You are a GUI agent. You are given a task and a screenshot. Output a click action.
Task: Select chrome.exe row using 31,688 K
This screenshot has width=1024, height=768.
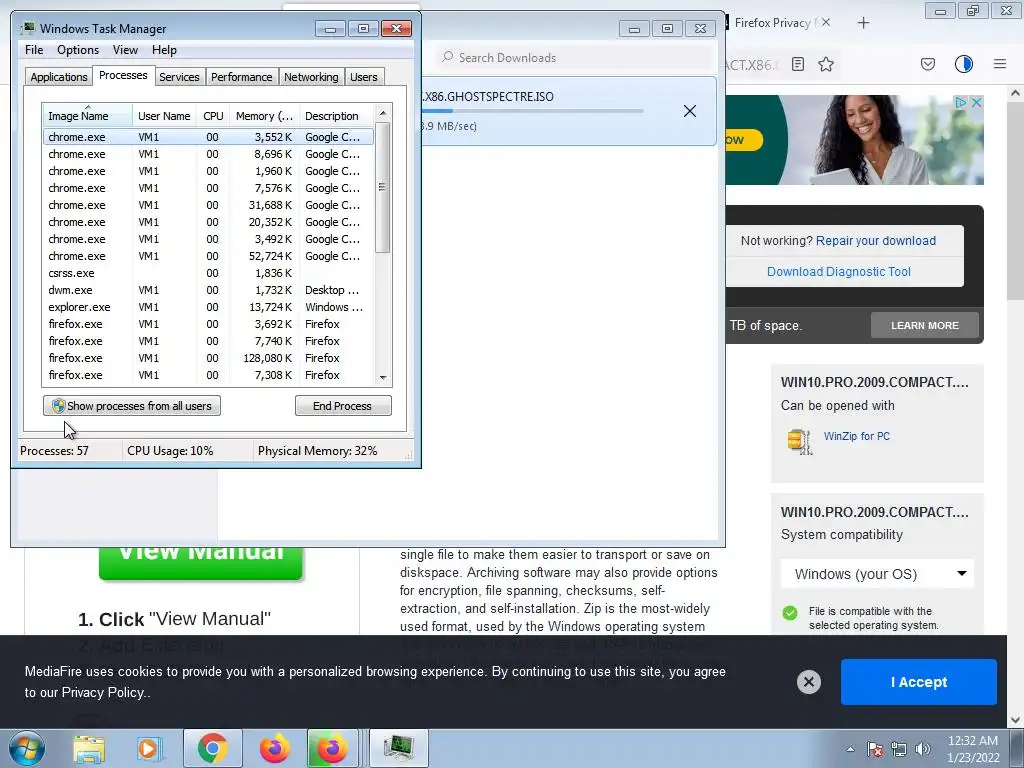tap(208, 205)
